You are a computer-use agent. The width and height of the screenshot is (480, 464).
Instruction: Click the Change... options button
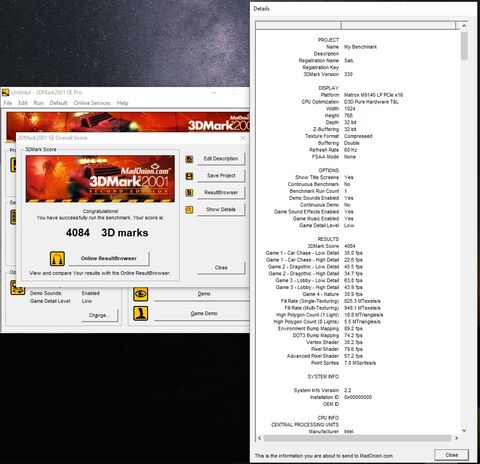tap(99, 315)
